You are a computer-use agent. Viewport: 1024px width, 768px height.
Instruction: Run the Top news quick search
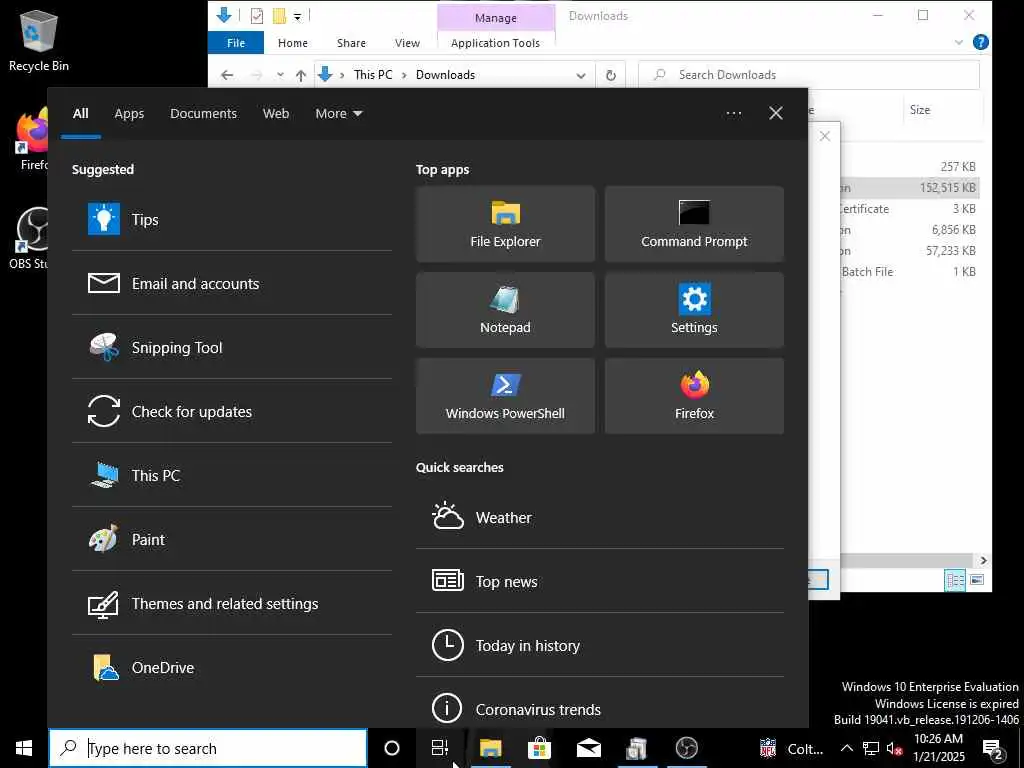[x=600, y=581]
